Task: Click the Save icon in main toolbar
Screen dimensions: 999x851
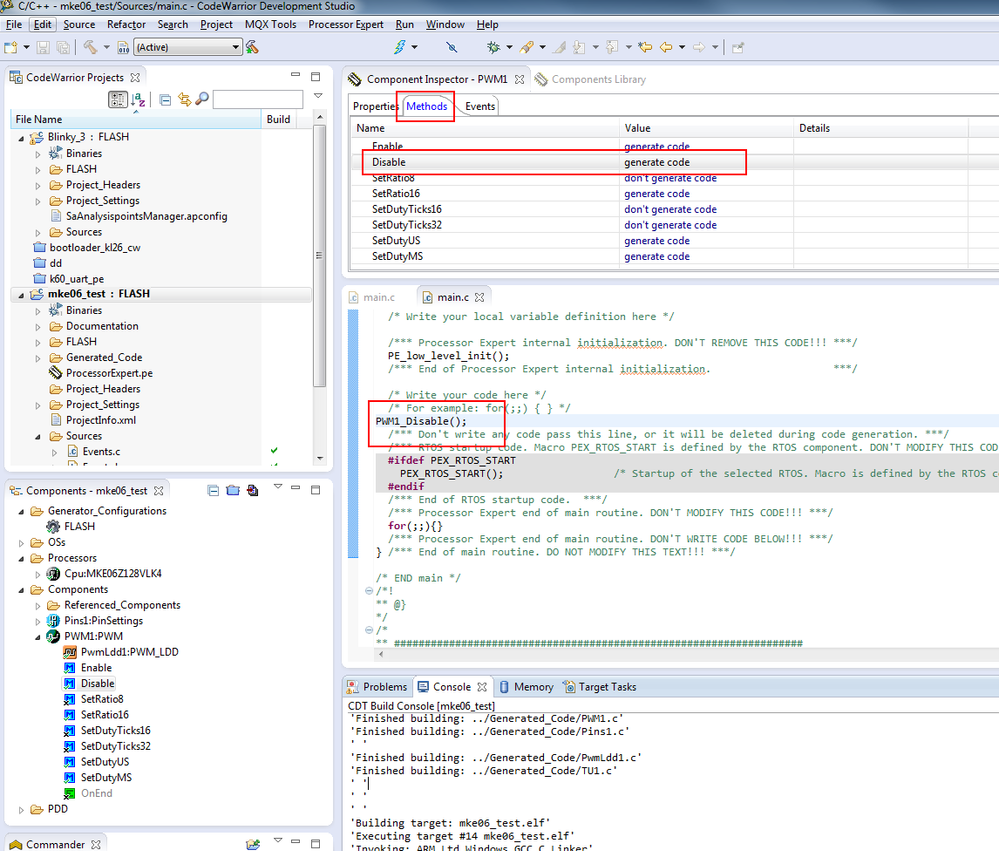Action: coord(43,47)
